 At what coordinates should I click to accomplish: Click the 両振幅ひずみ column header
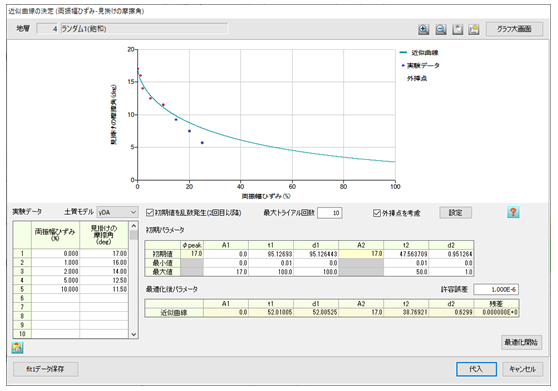coord(55,235)
